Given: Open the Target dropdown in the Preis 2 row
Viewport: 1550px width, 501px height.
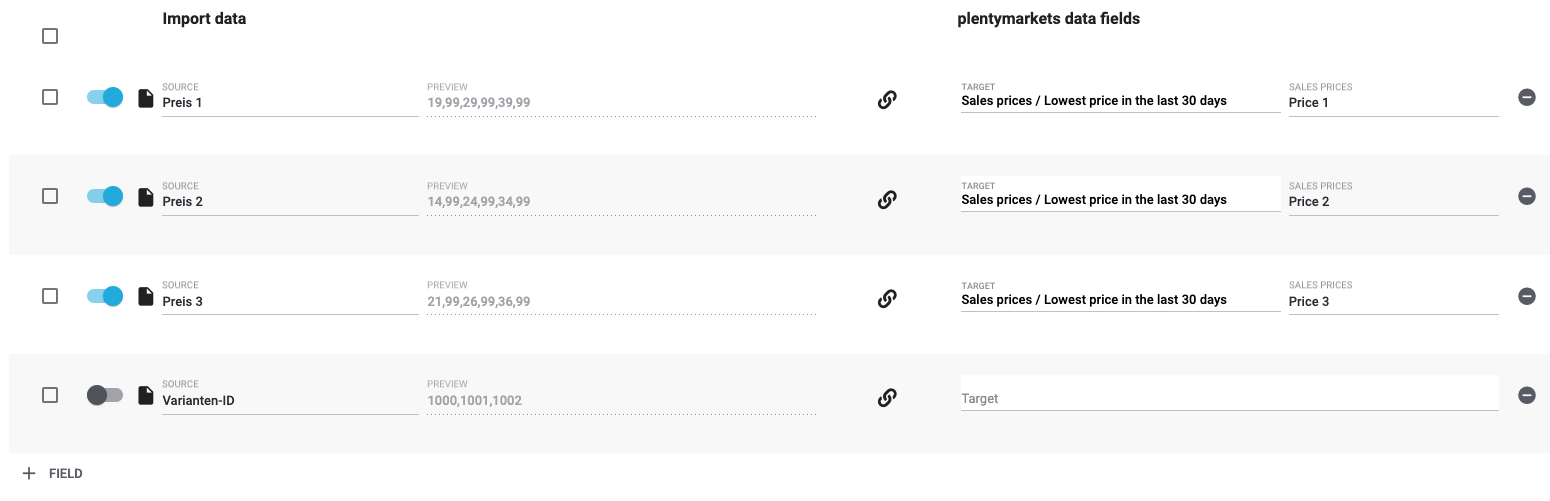Looking at the screenshot, I should click(1119, 200).
